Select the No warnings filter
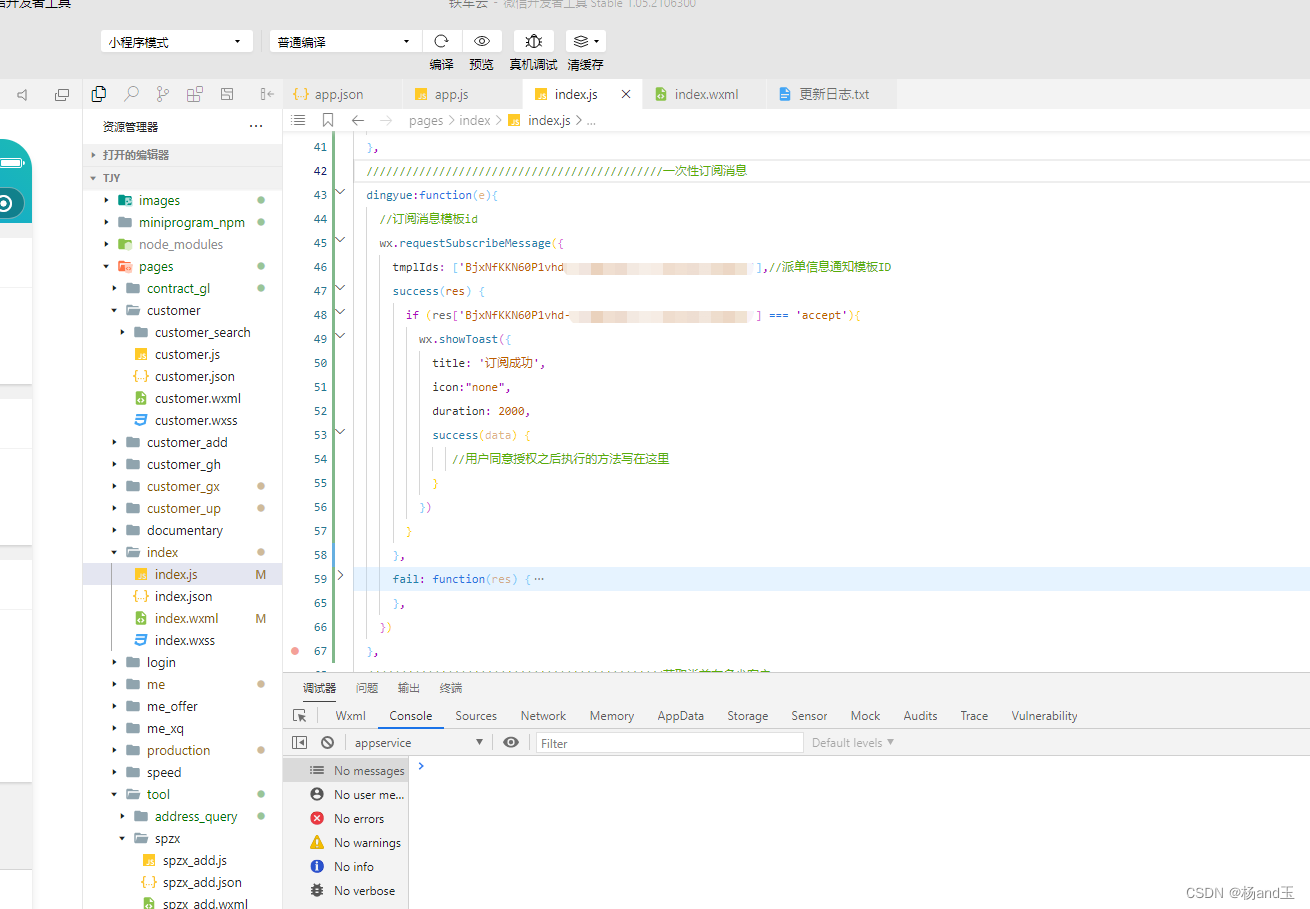Screen dimensions: 1310x909 (346, 842)
